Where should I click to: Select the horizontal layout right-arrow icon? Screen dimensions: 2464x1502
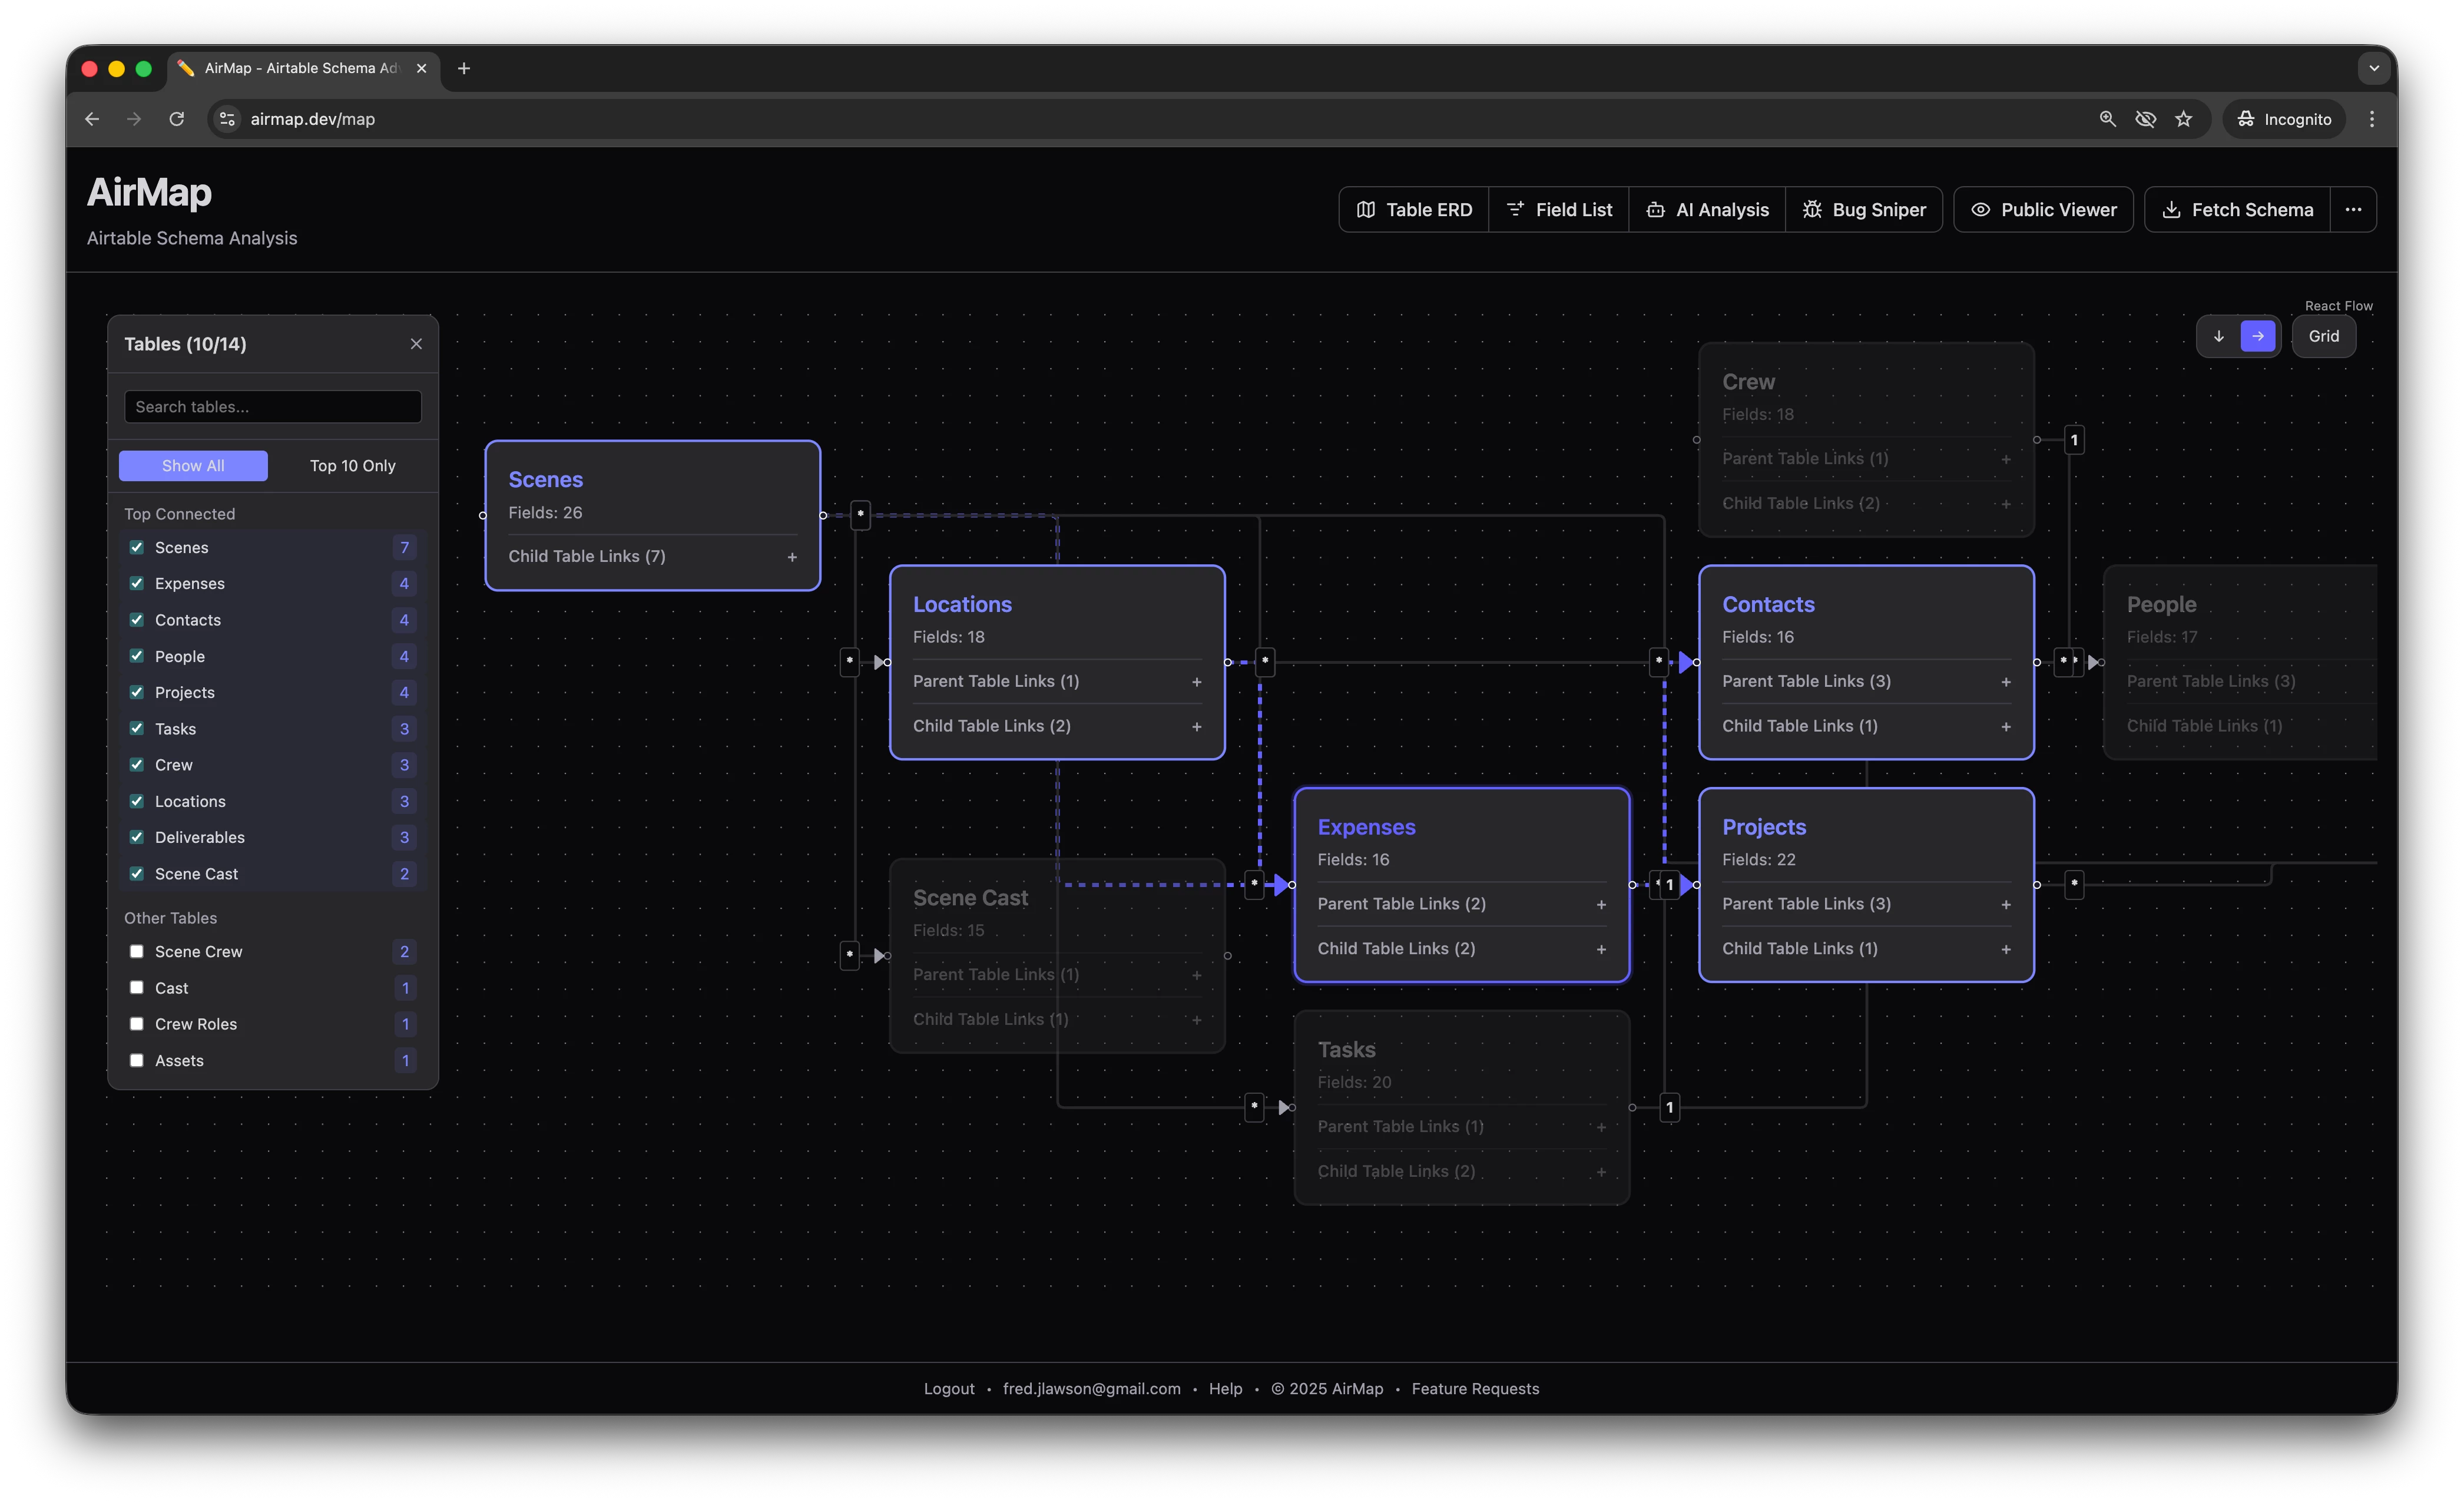(2258, 336)
